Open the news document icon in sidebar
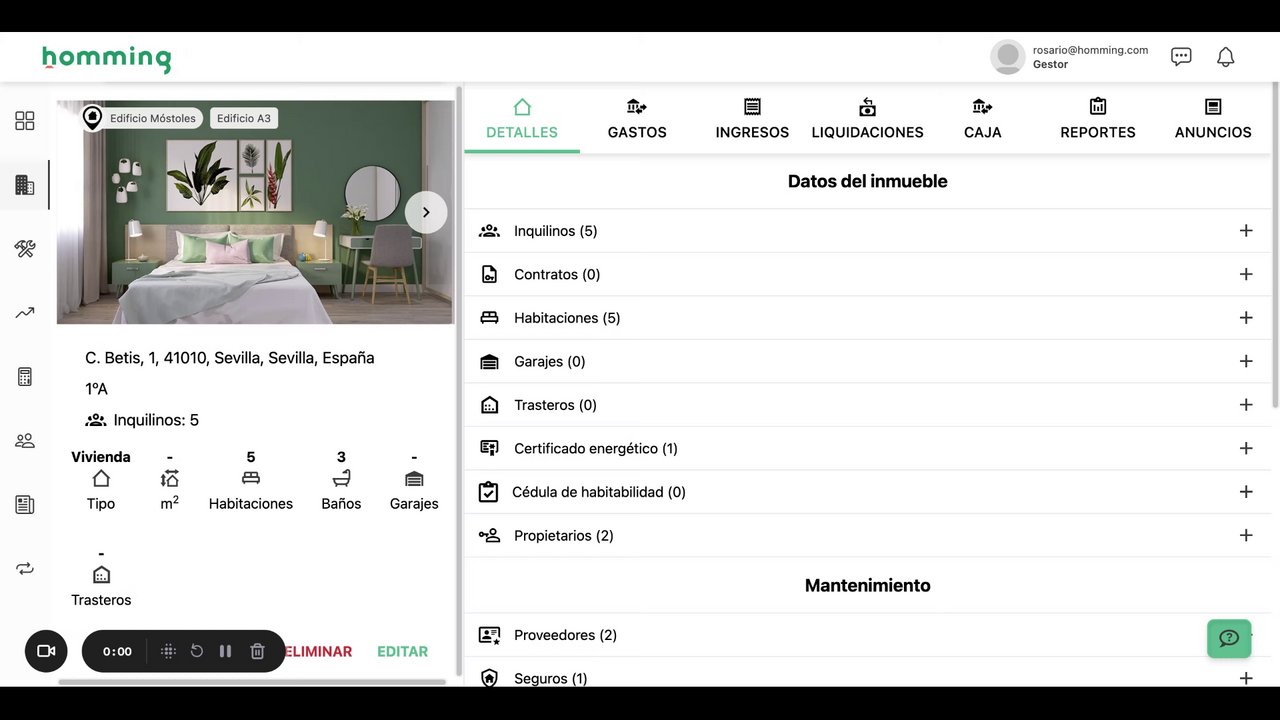1280x720 pixels. (25, 505)
